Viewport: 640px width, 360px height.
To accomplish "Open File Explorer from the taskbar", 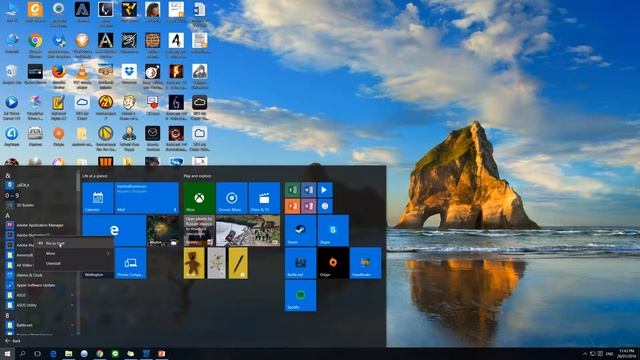I will 69,354.
